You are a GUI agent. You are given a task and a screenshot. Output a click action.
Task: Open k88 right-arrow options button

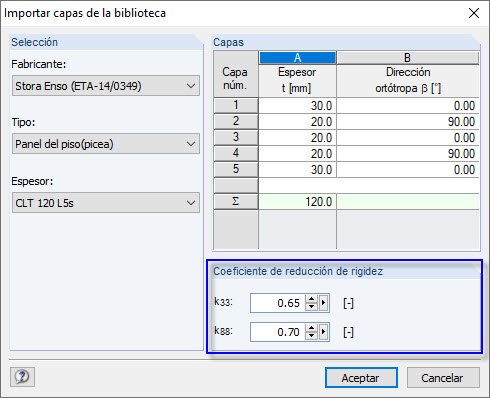coord(323,332)
